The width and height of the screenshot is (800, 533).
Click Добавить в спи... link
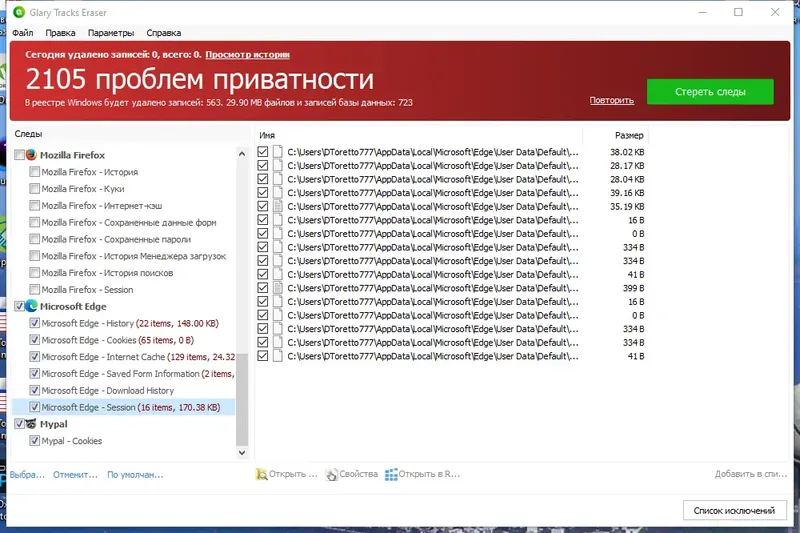751,474
